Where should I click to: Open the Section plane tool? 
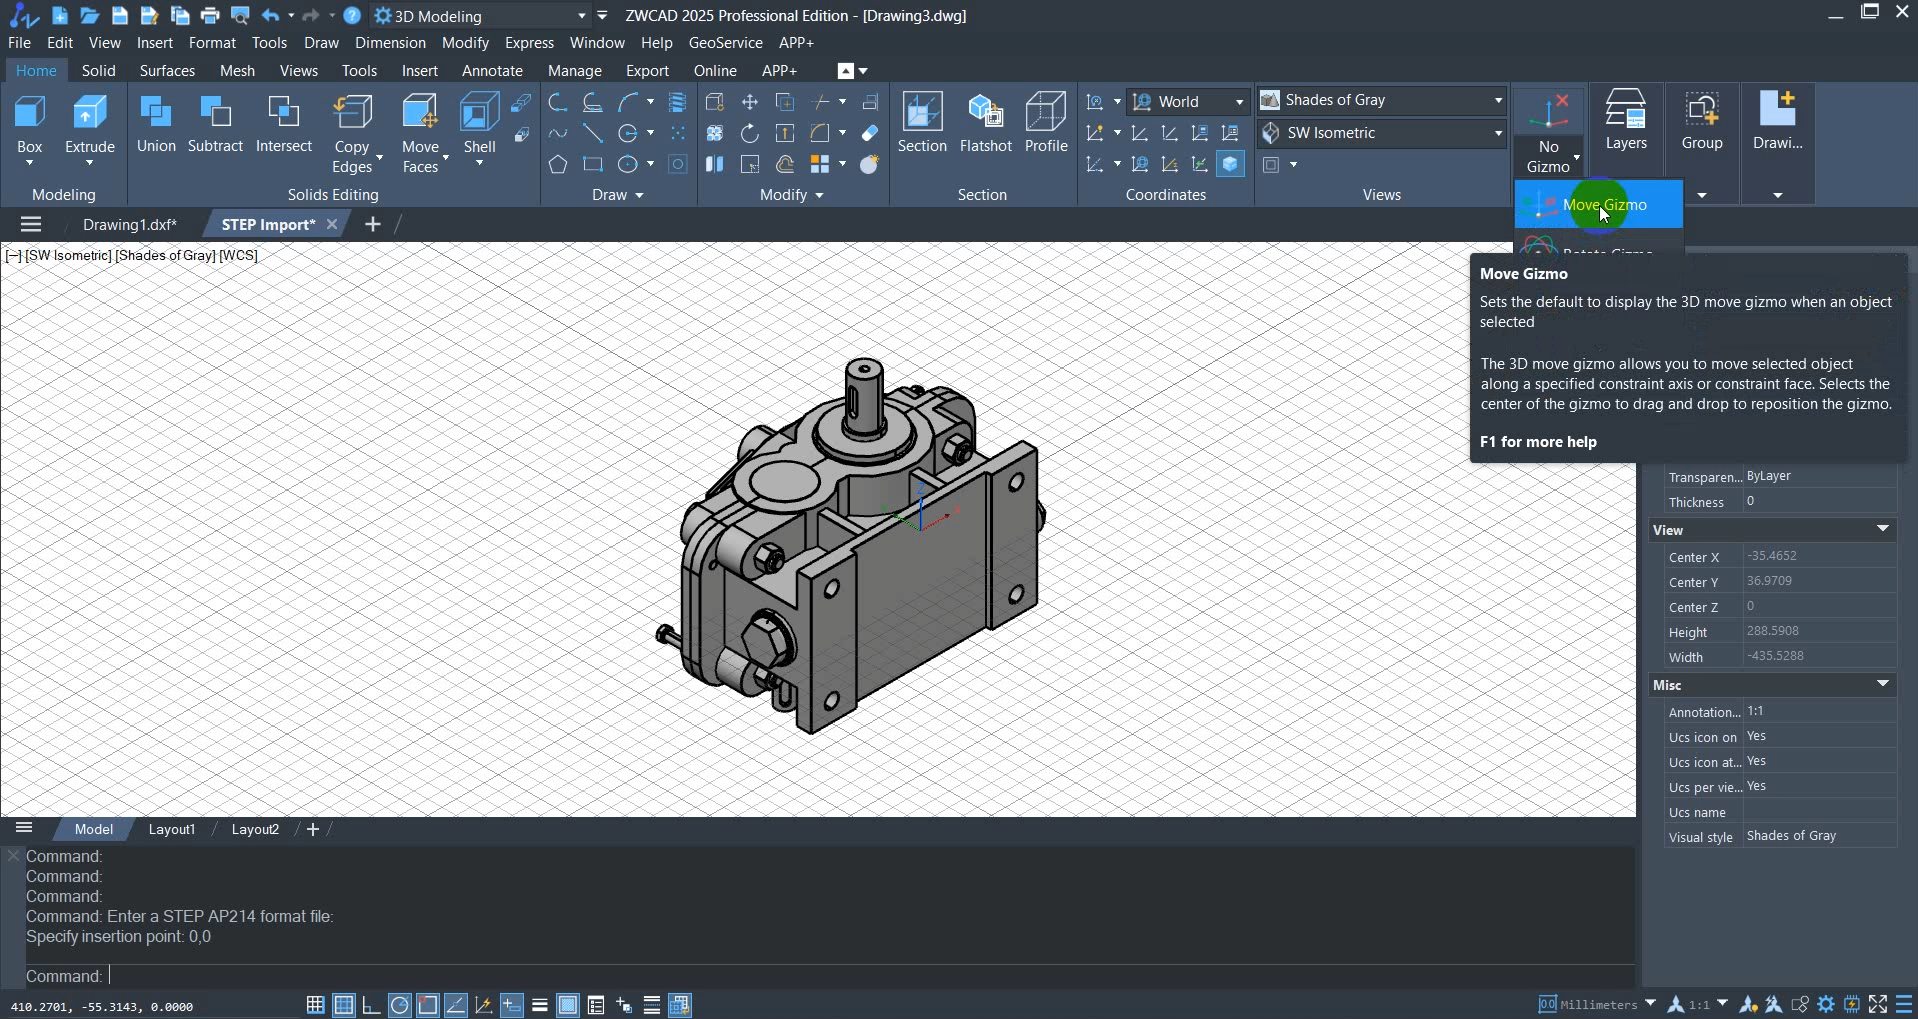(x=922, y=125)
